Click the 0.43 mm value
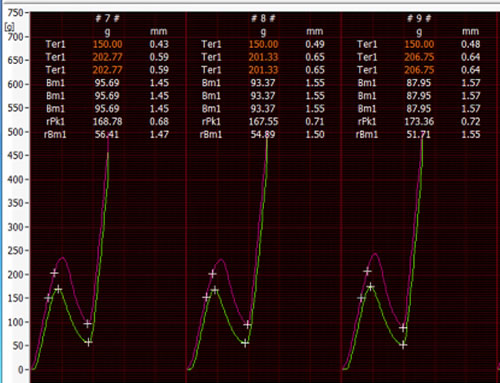Viewport: 500px width, 383px height. click(159, 44)
